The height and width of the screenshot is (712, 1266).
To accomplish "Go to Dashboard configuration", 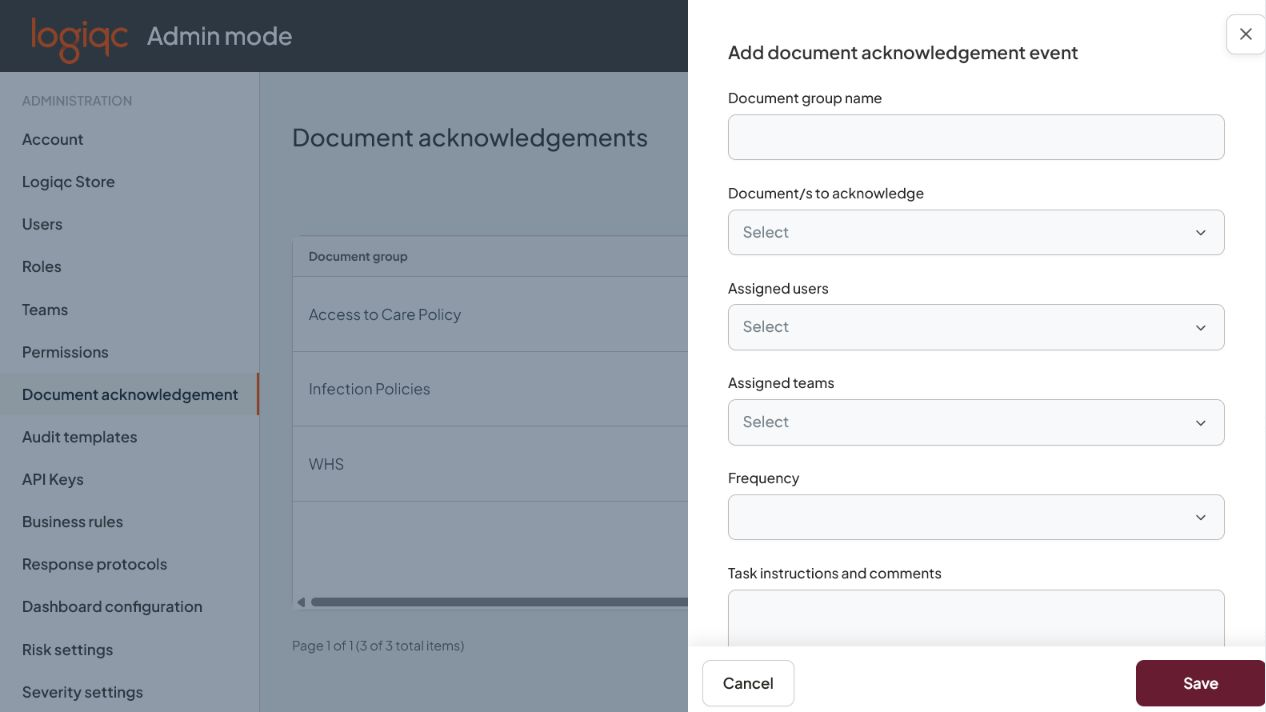I will point(112,607).
